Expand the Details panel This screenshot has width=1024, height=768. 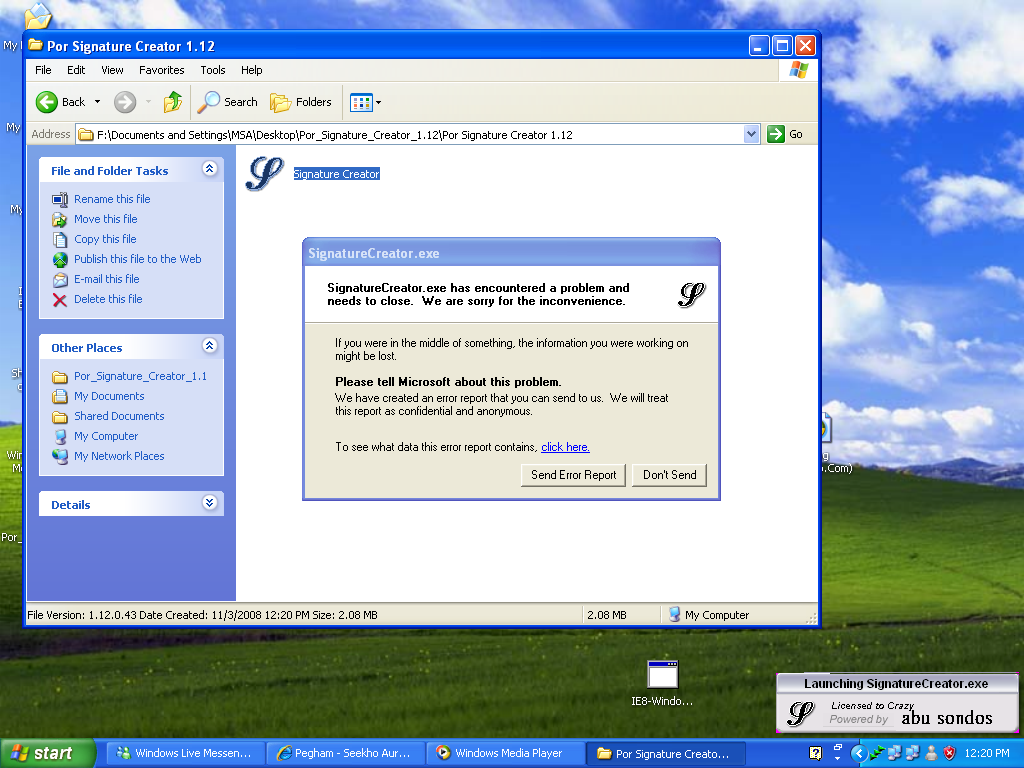coord(210,503)
